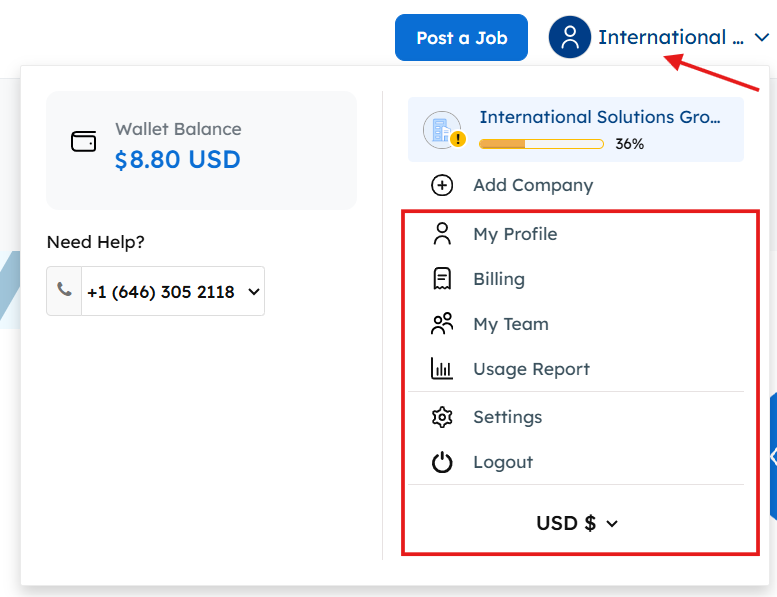Screen dimensions: 777x597
Task: Collapse the account menu chevron in header
Action: [761, 38]
